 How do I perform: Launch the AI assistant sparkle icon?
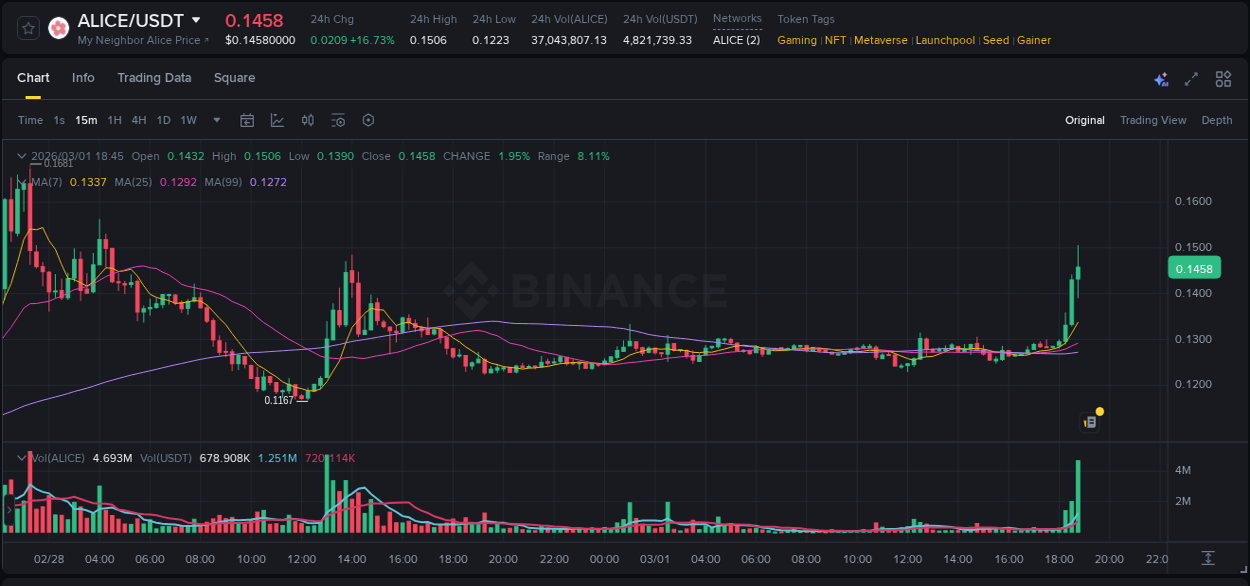coord(1160,78)
